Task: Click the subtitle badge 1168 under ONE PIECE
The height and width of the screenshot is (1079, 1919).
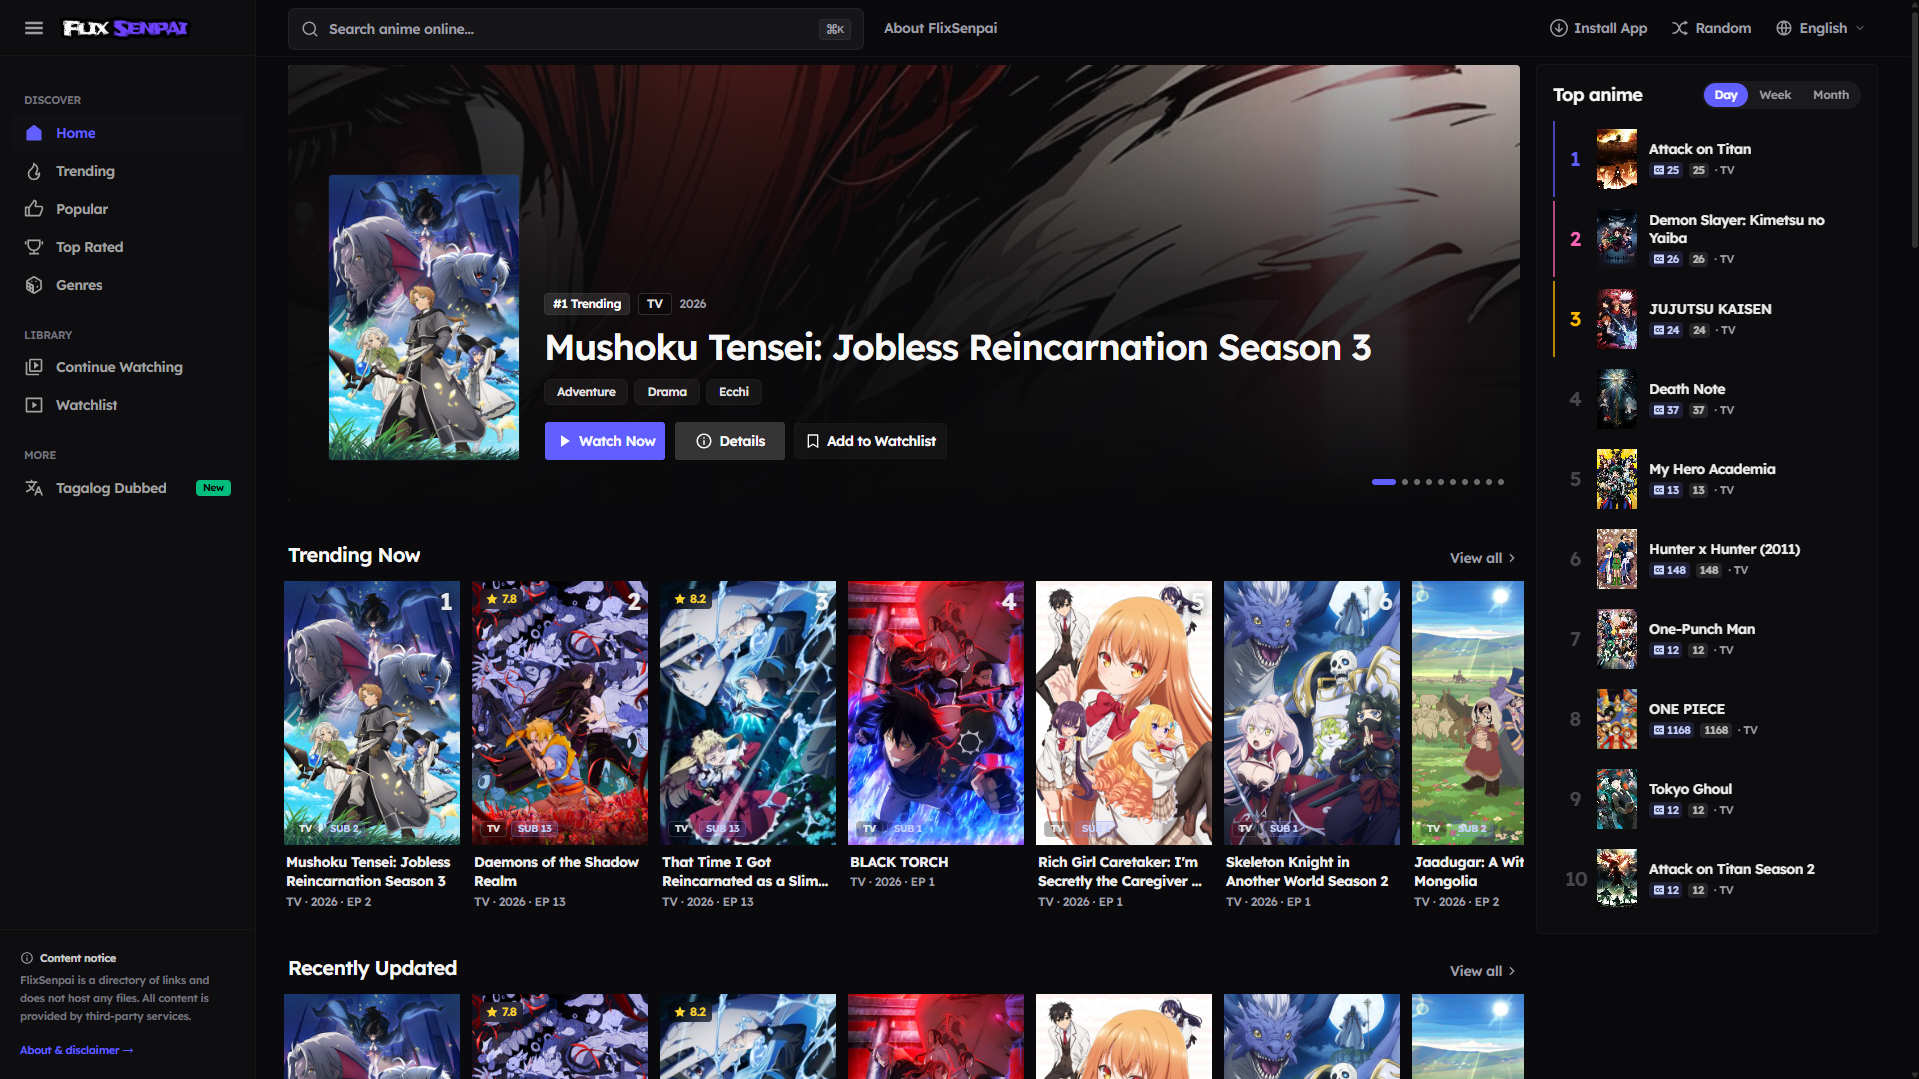Action: point(1672,730)
